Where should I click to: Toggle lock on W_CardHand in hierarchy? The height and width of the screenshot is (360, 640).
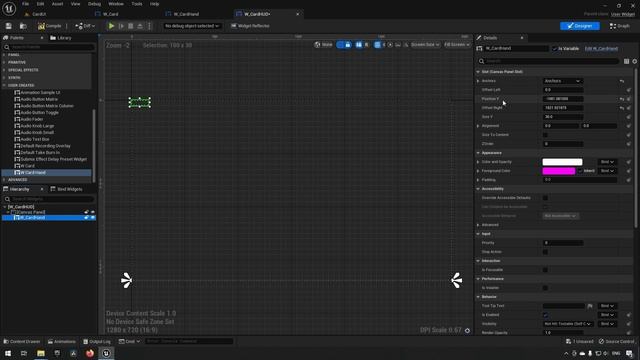86,218
